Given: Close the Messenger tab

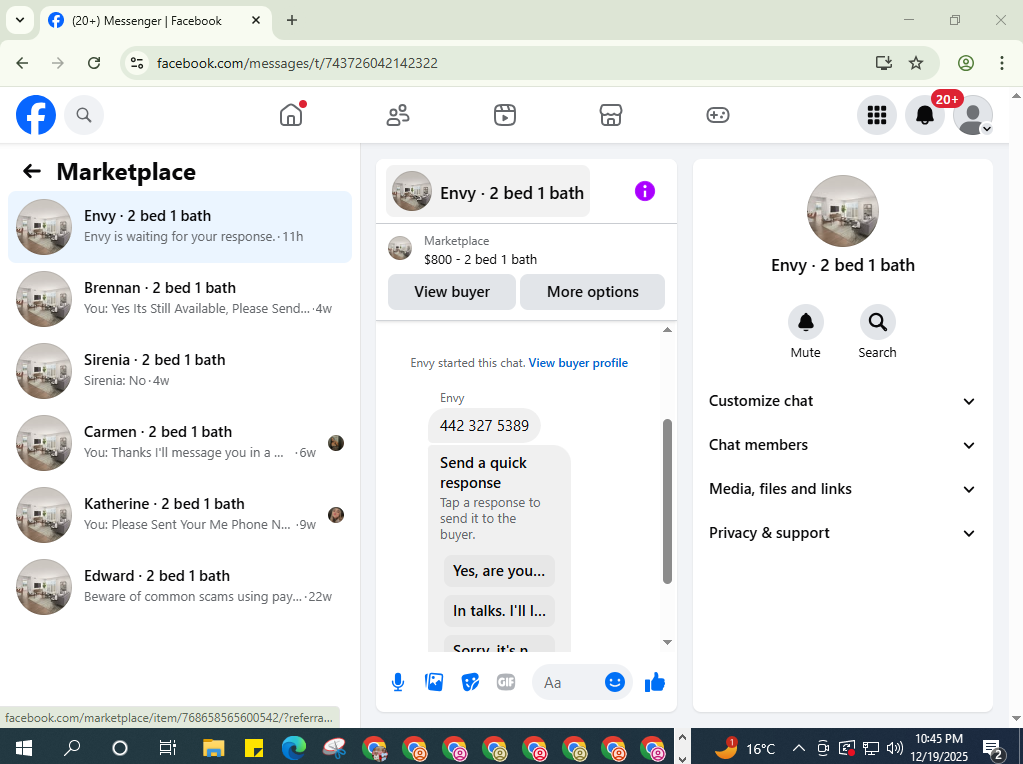Looking at the screenshot, I should tap(256, 20).
